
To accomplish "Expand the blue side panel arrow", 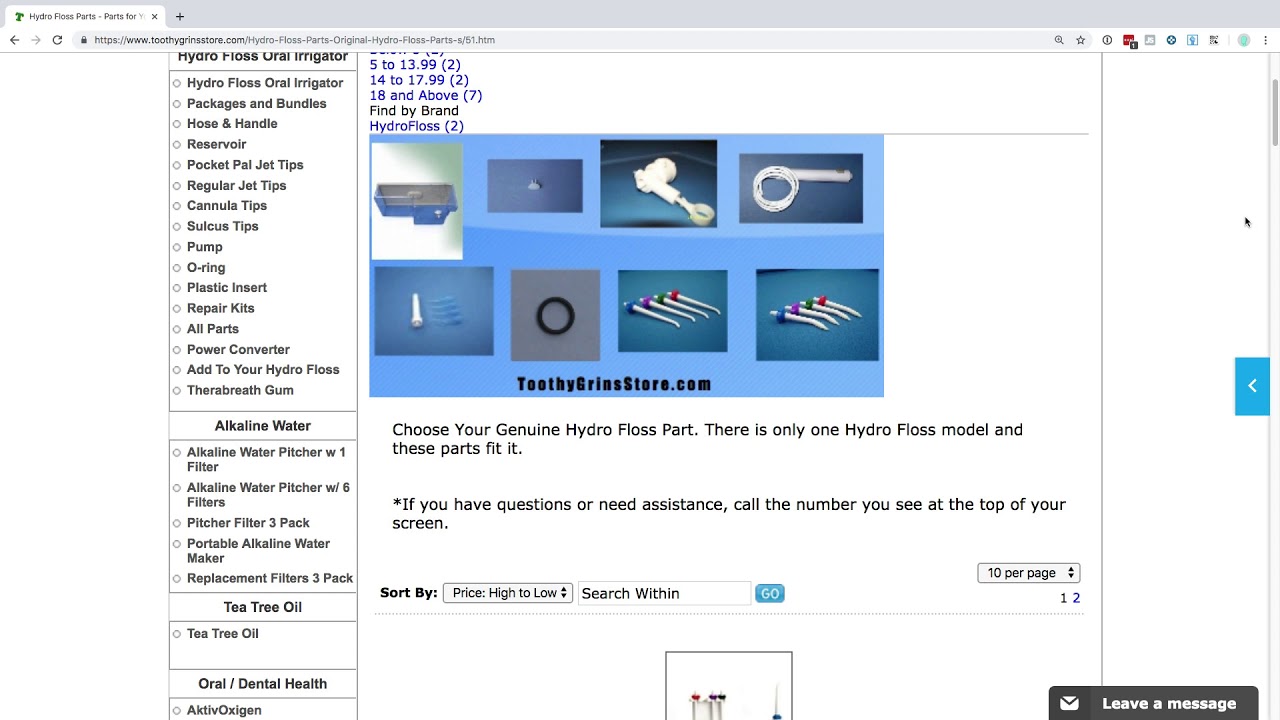I will [x=1252, y=386].
